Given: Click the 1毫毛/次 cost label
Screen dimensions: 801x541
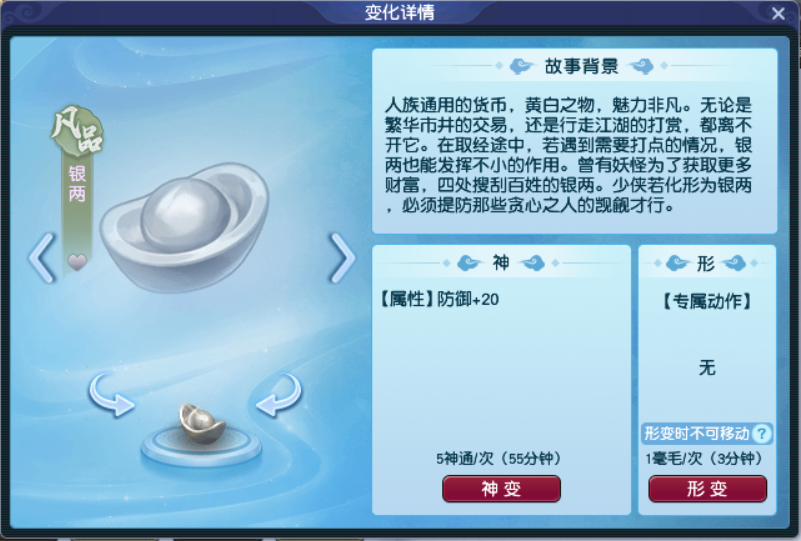Looking at the screenshot, I should coord(703,458).
